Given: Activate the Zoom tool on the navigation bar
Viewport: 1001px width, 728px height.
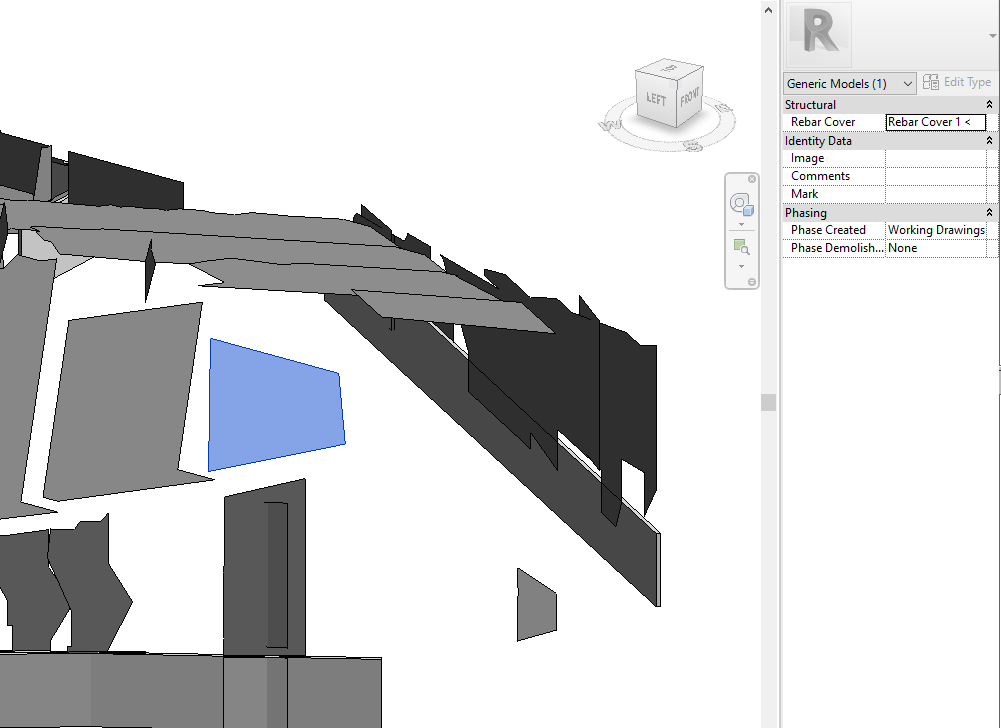Looking at the screenshot, I should (741, 247).
